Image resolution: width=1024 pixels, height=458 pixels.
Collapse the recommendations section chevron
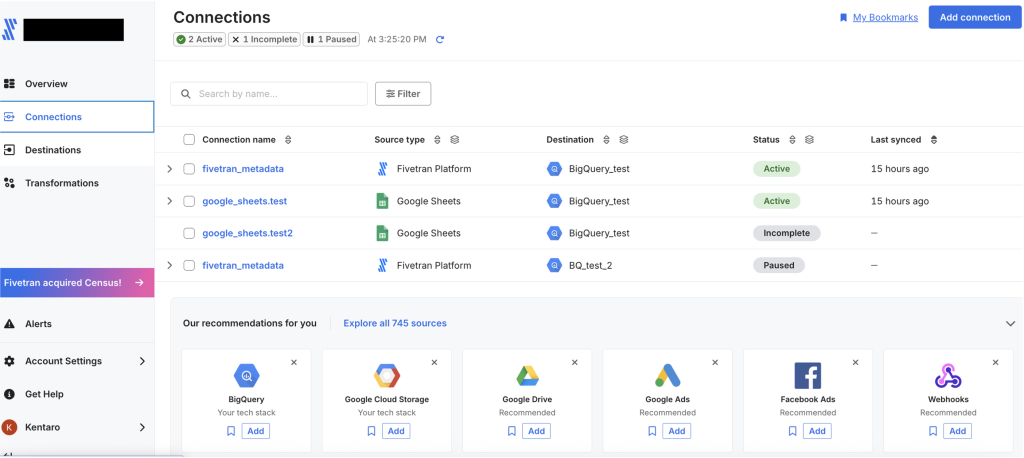click(x=1010, y=323)
